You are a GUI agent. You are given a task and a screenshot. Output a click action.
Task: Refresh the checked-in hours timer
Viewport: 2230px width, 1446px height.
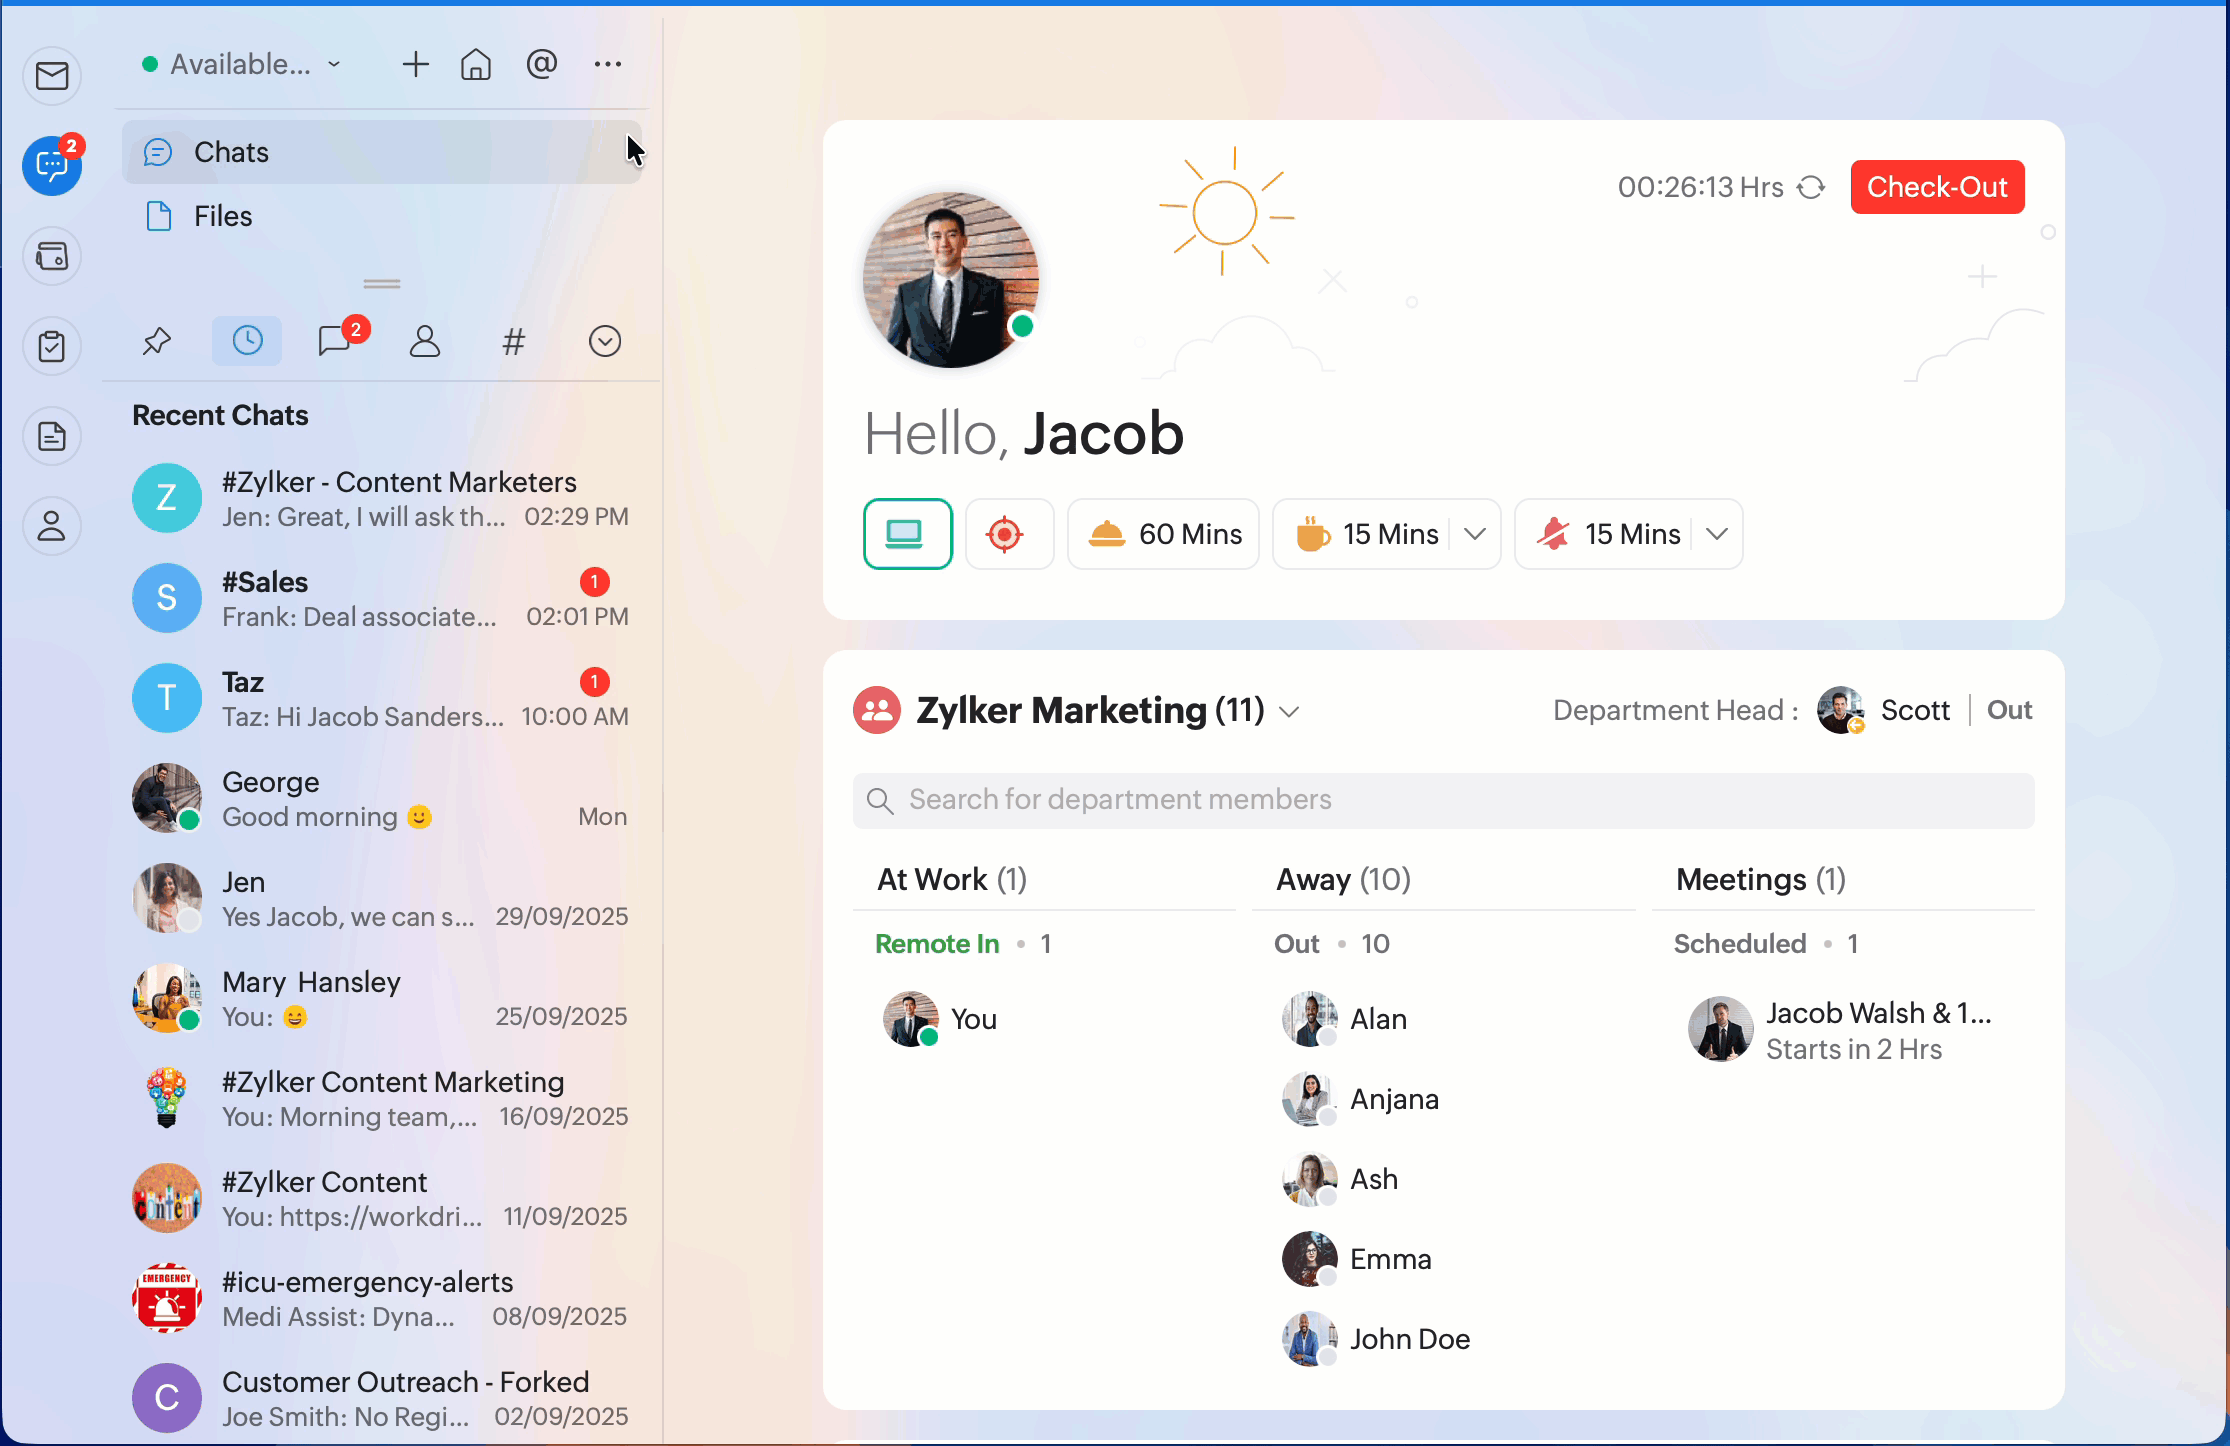point(1811,188)
